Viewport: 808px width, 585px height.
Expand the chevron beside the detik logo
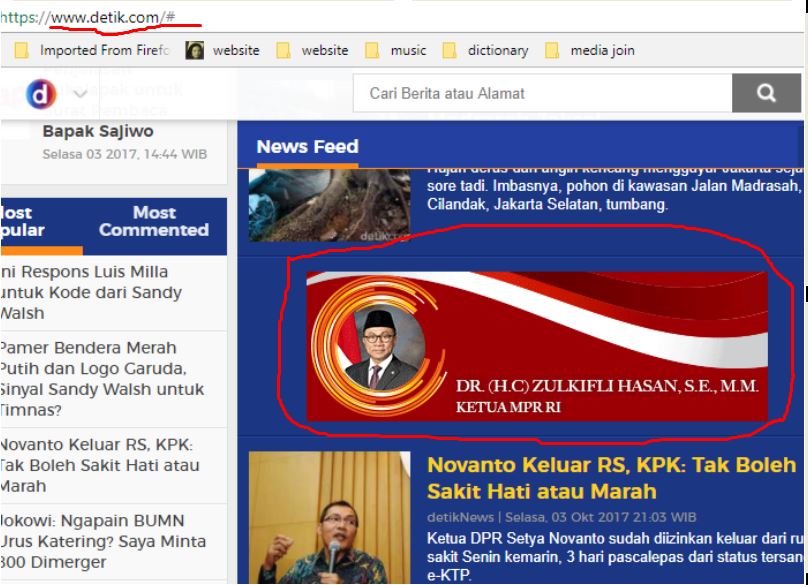[80, 94]
